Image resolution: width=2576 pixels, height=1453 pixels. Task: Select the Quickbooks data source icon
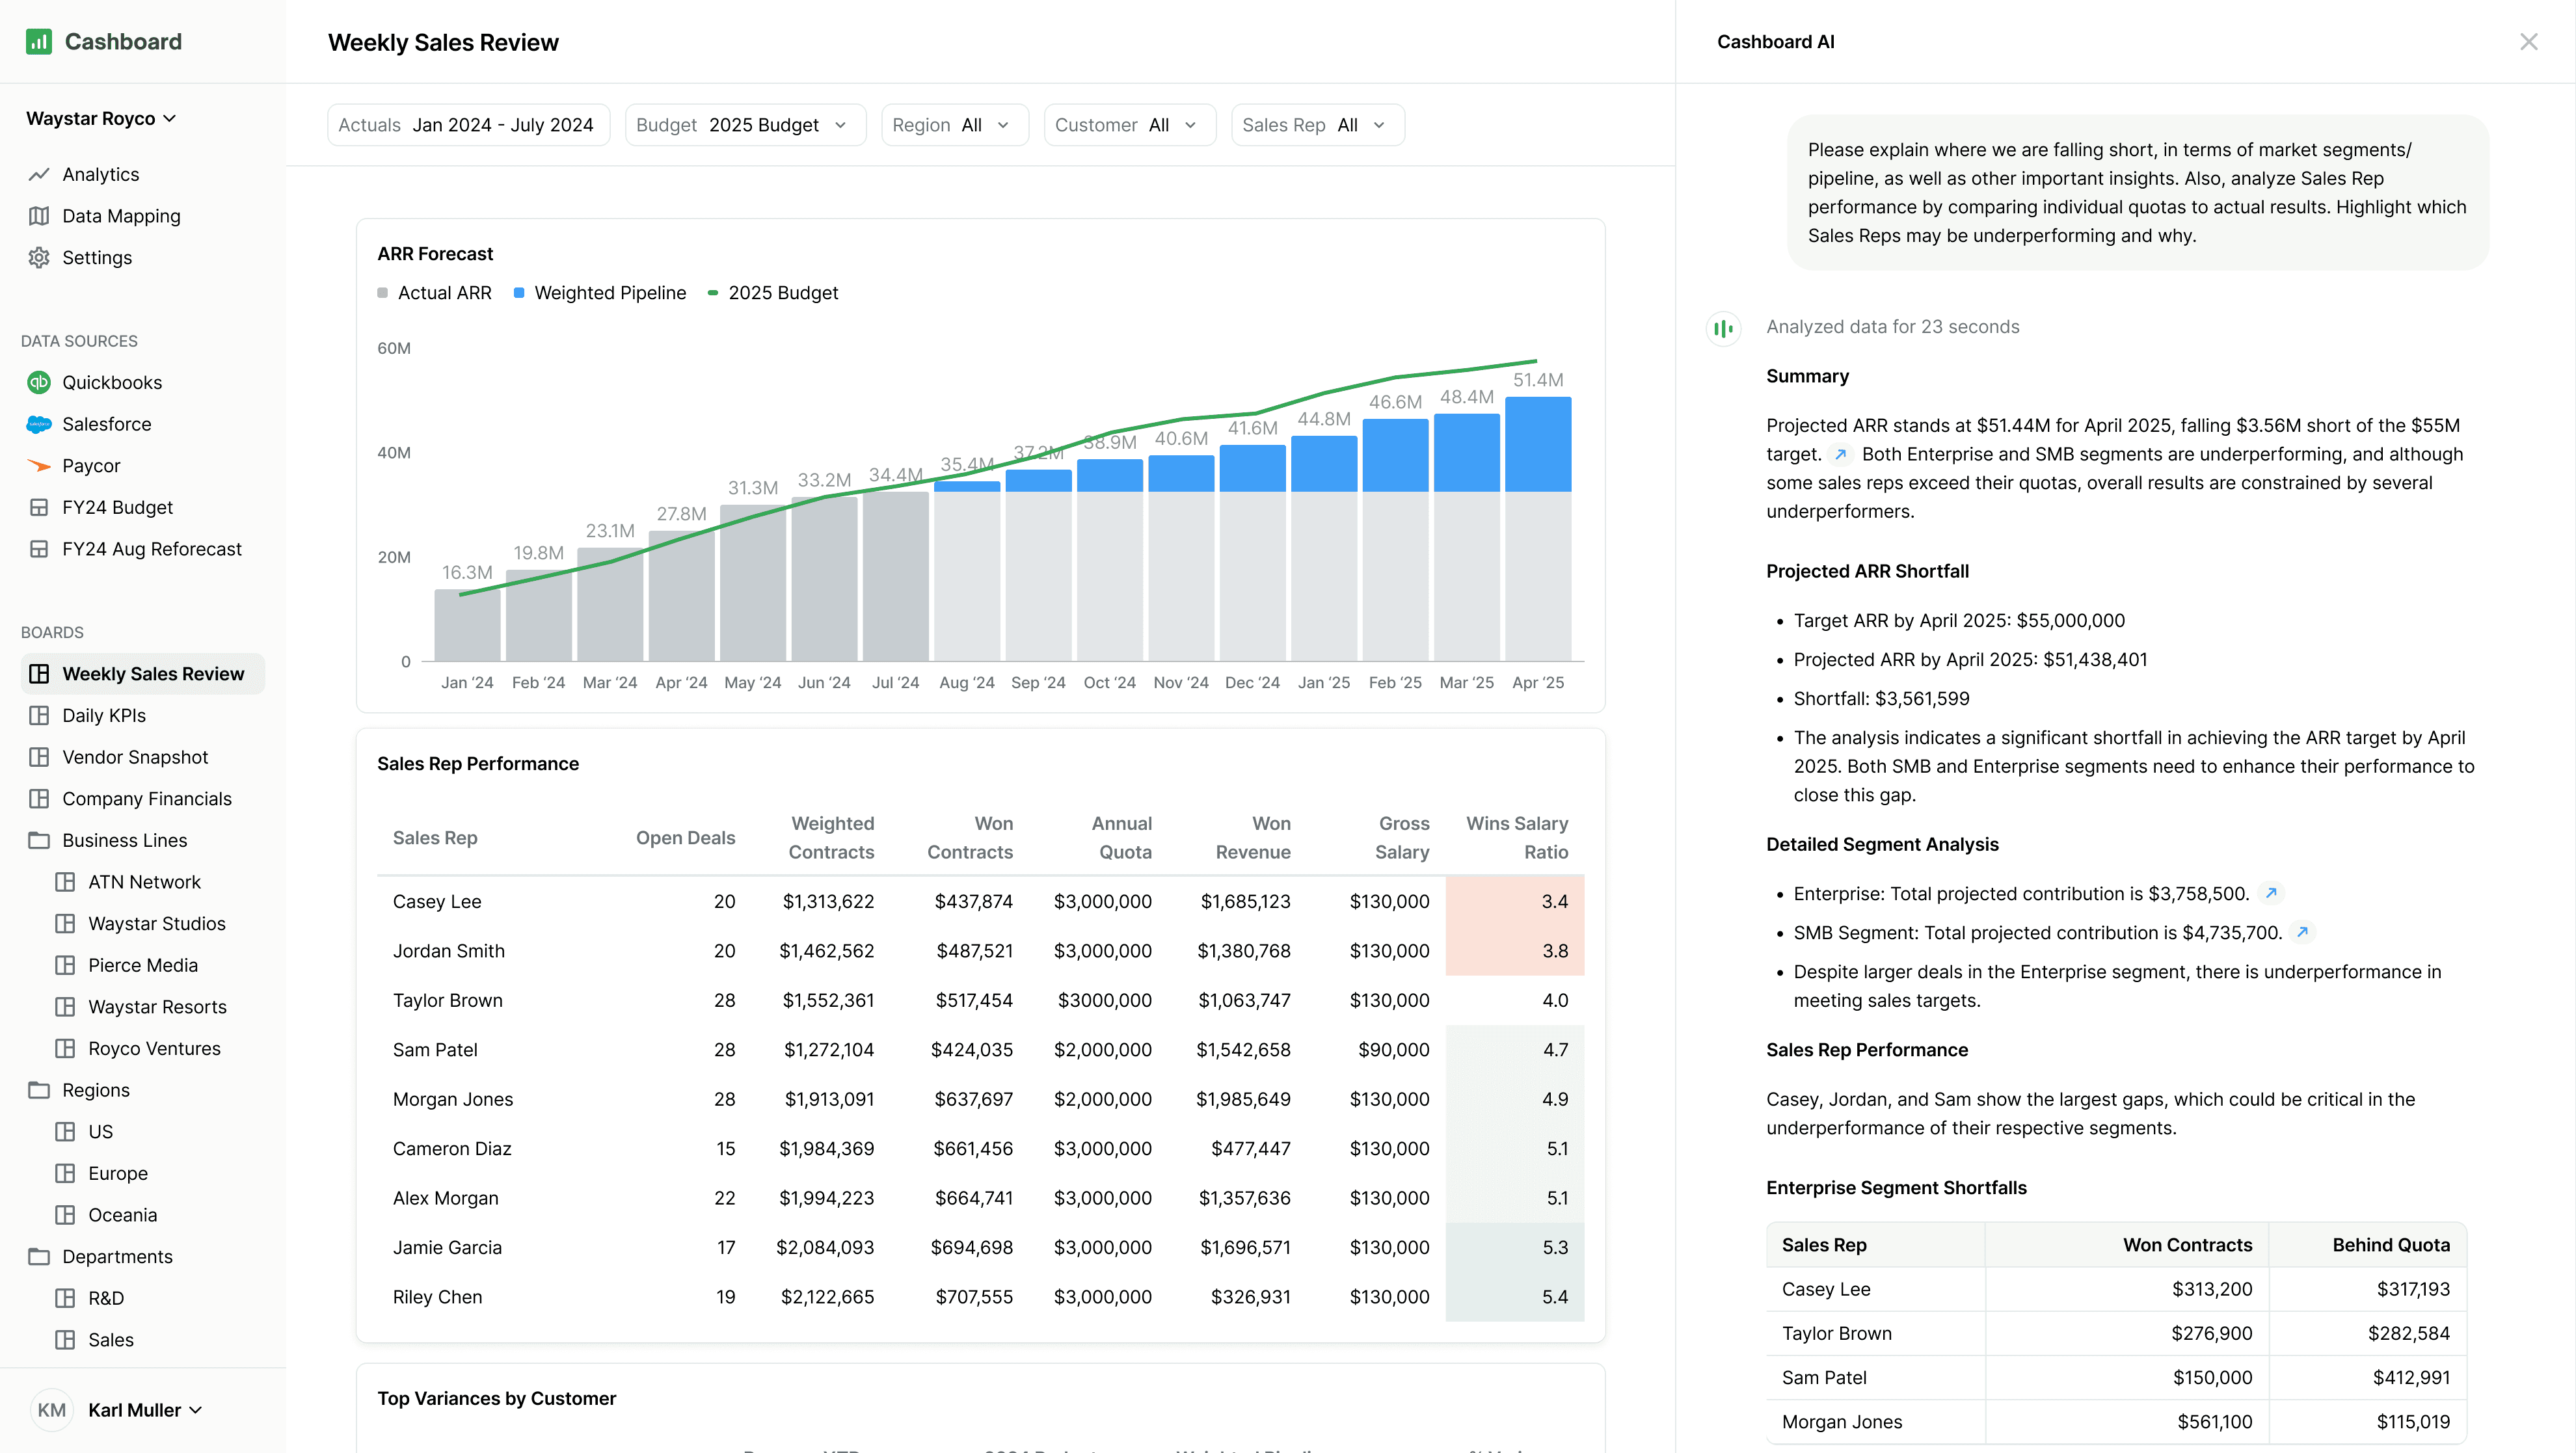click(x=39, y=382)
